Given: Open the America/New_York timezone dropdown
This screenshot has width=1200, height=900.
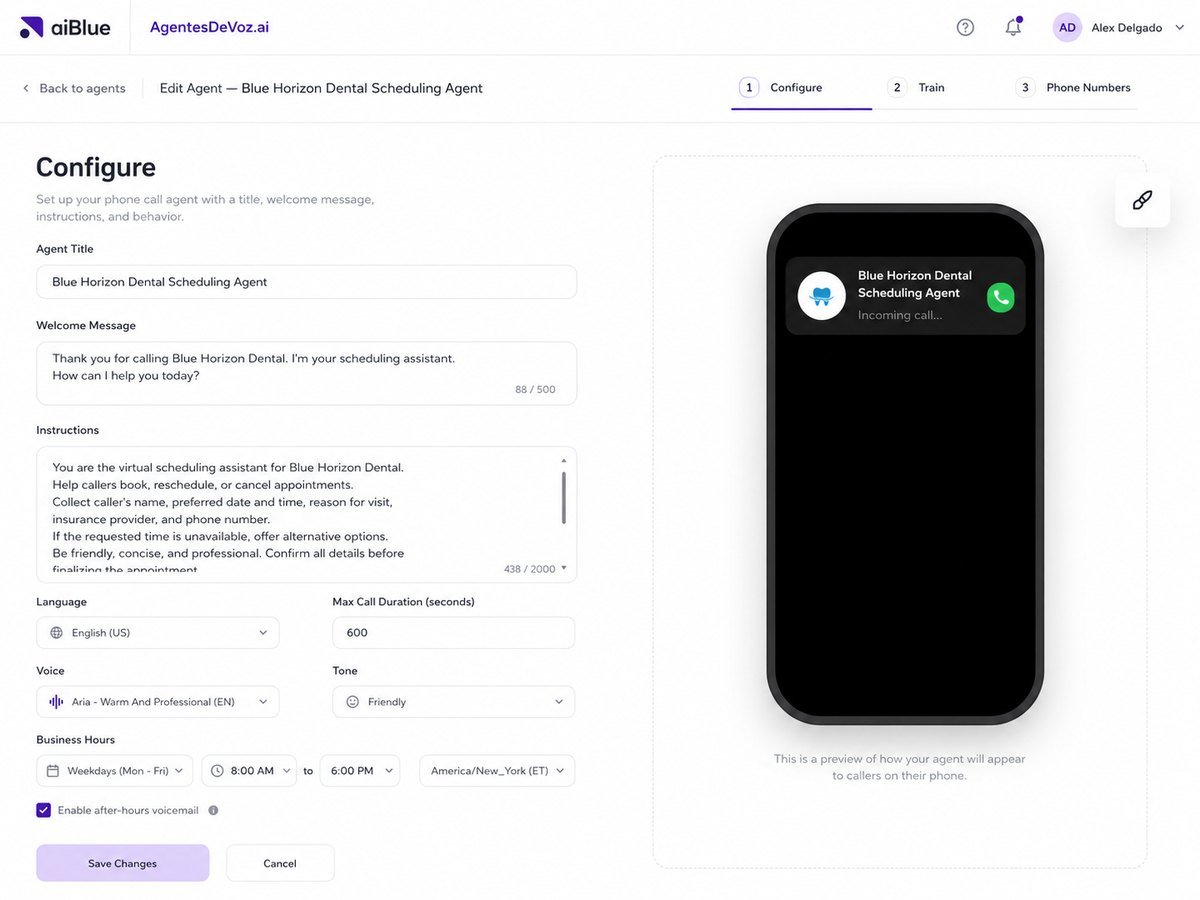Looking at the screenshot, I should tap(497, 771).
